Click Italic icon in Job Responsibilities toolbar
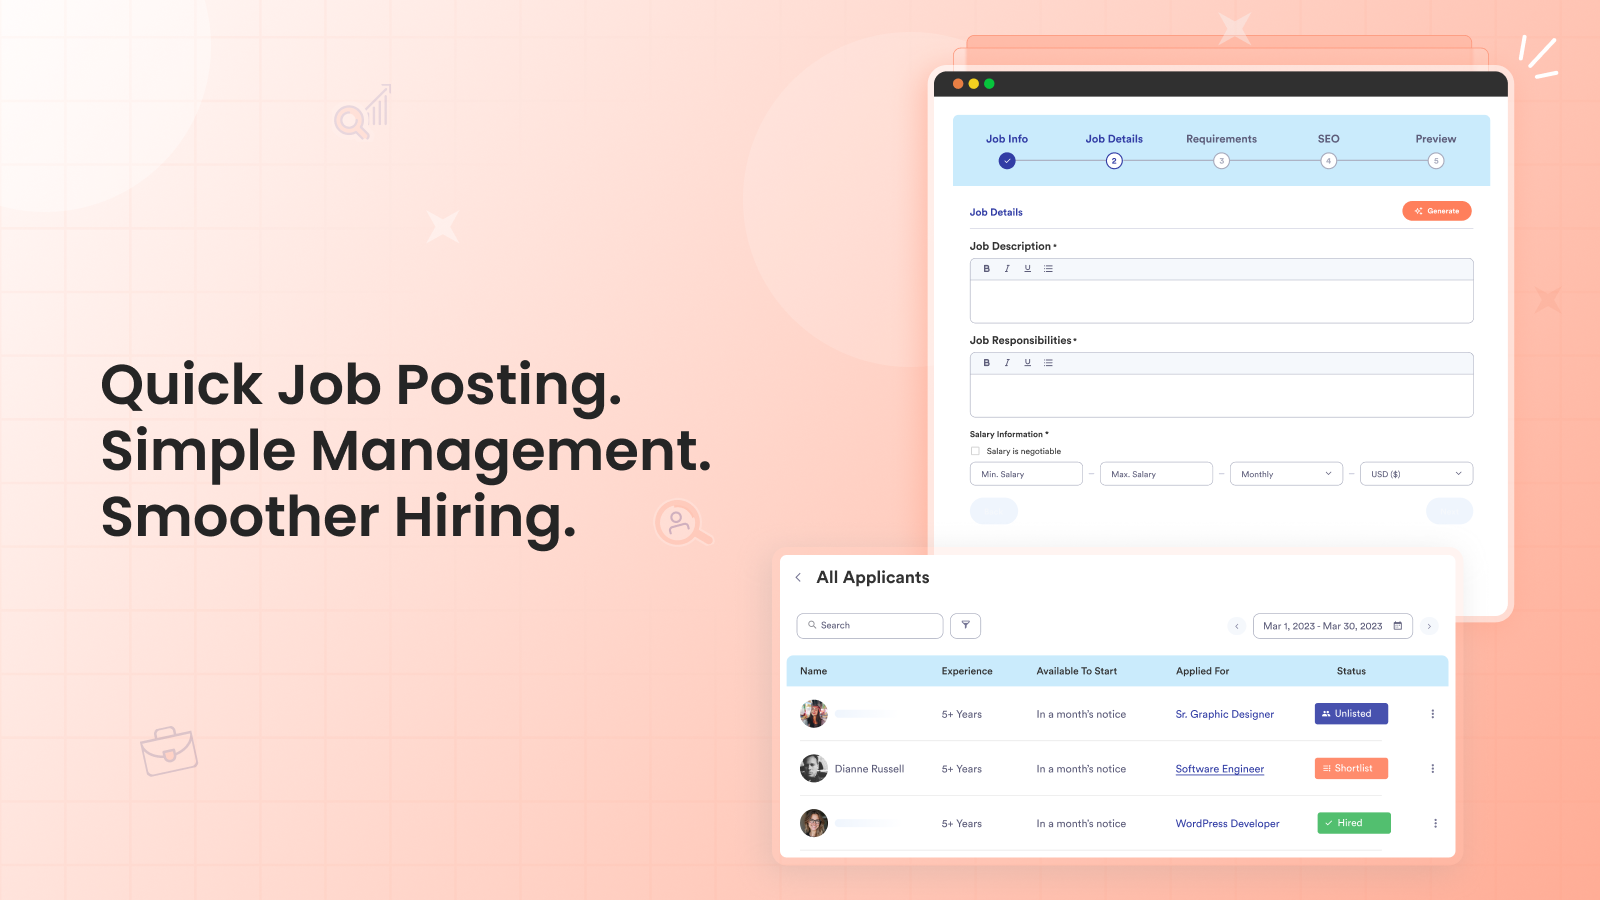The width and height of the screenshot is (1600, 900). click(1007, 363)
